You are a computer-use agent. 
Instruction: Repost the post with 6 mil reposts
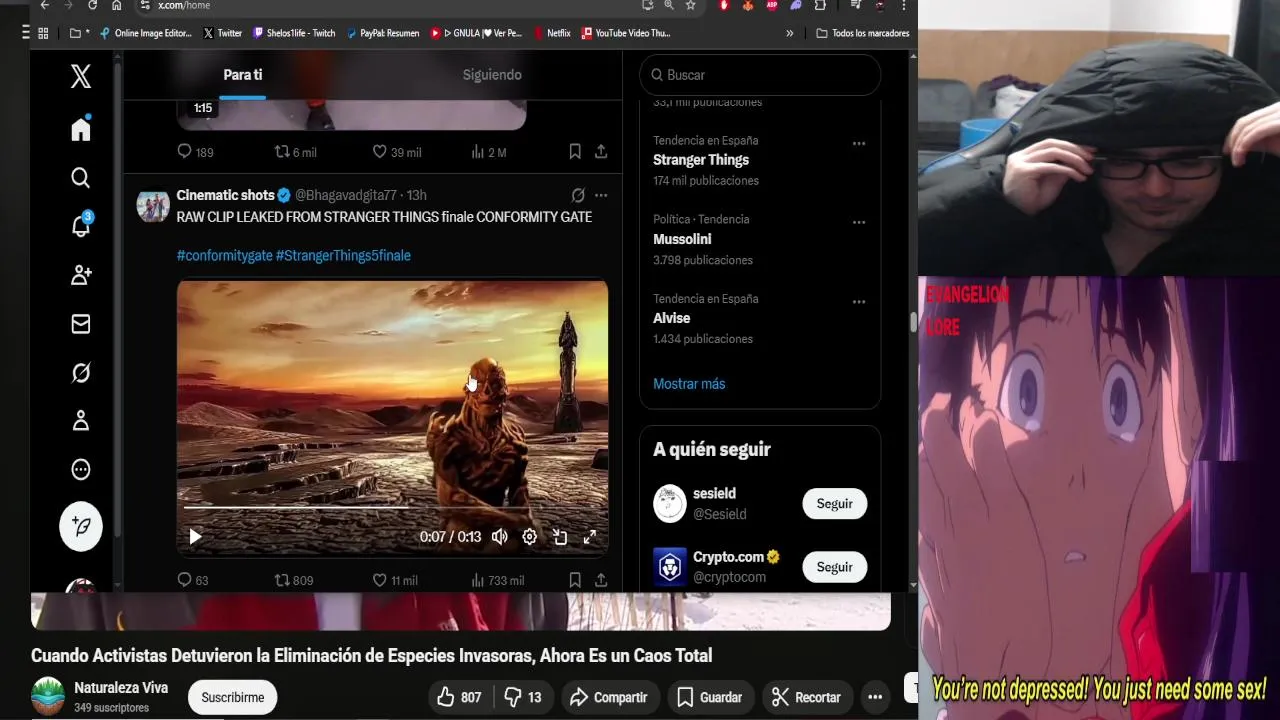[x=295, y=152]
